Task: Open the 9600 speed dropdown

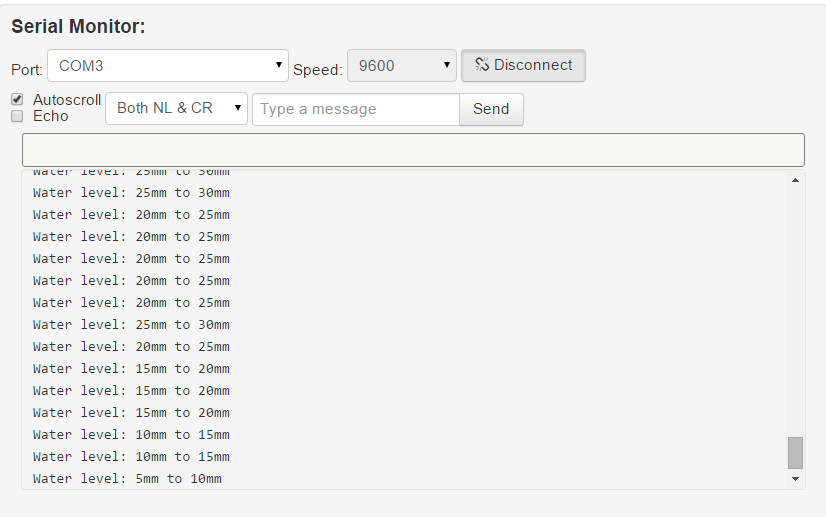Action: [x=401, y=66]
